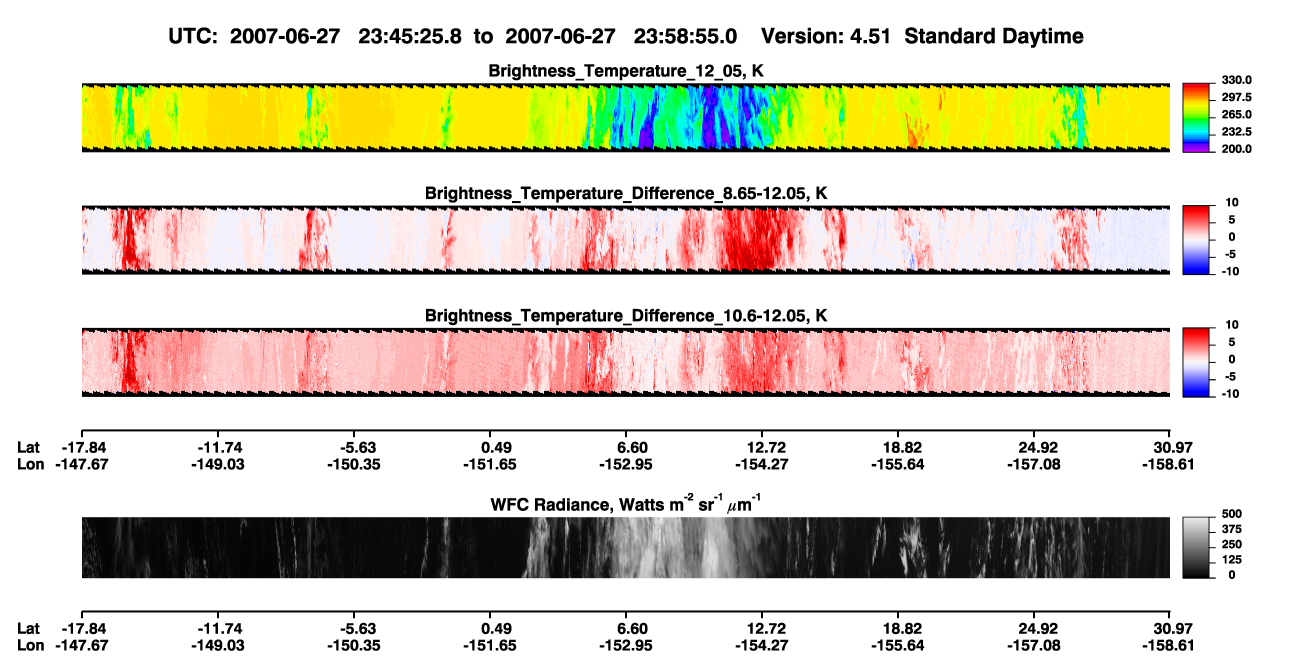Click the 10.6-12.05 difference image strip
Viewport: 1300px width, 667px height.
point(625,362)
